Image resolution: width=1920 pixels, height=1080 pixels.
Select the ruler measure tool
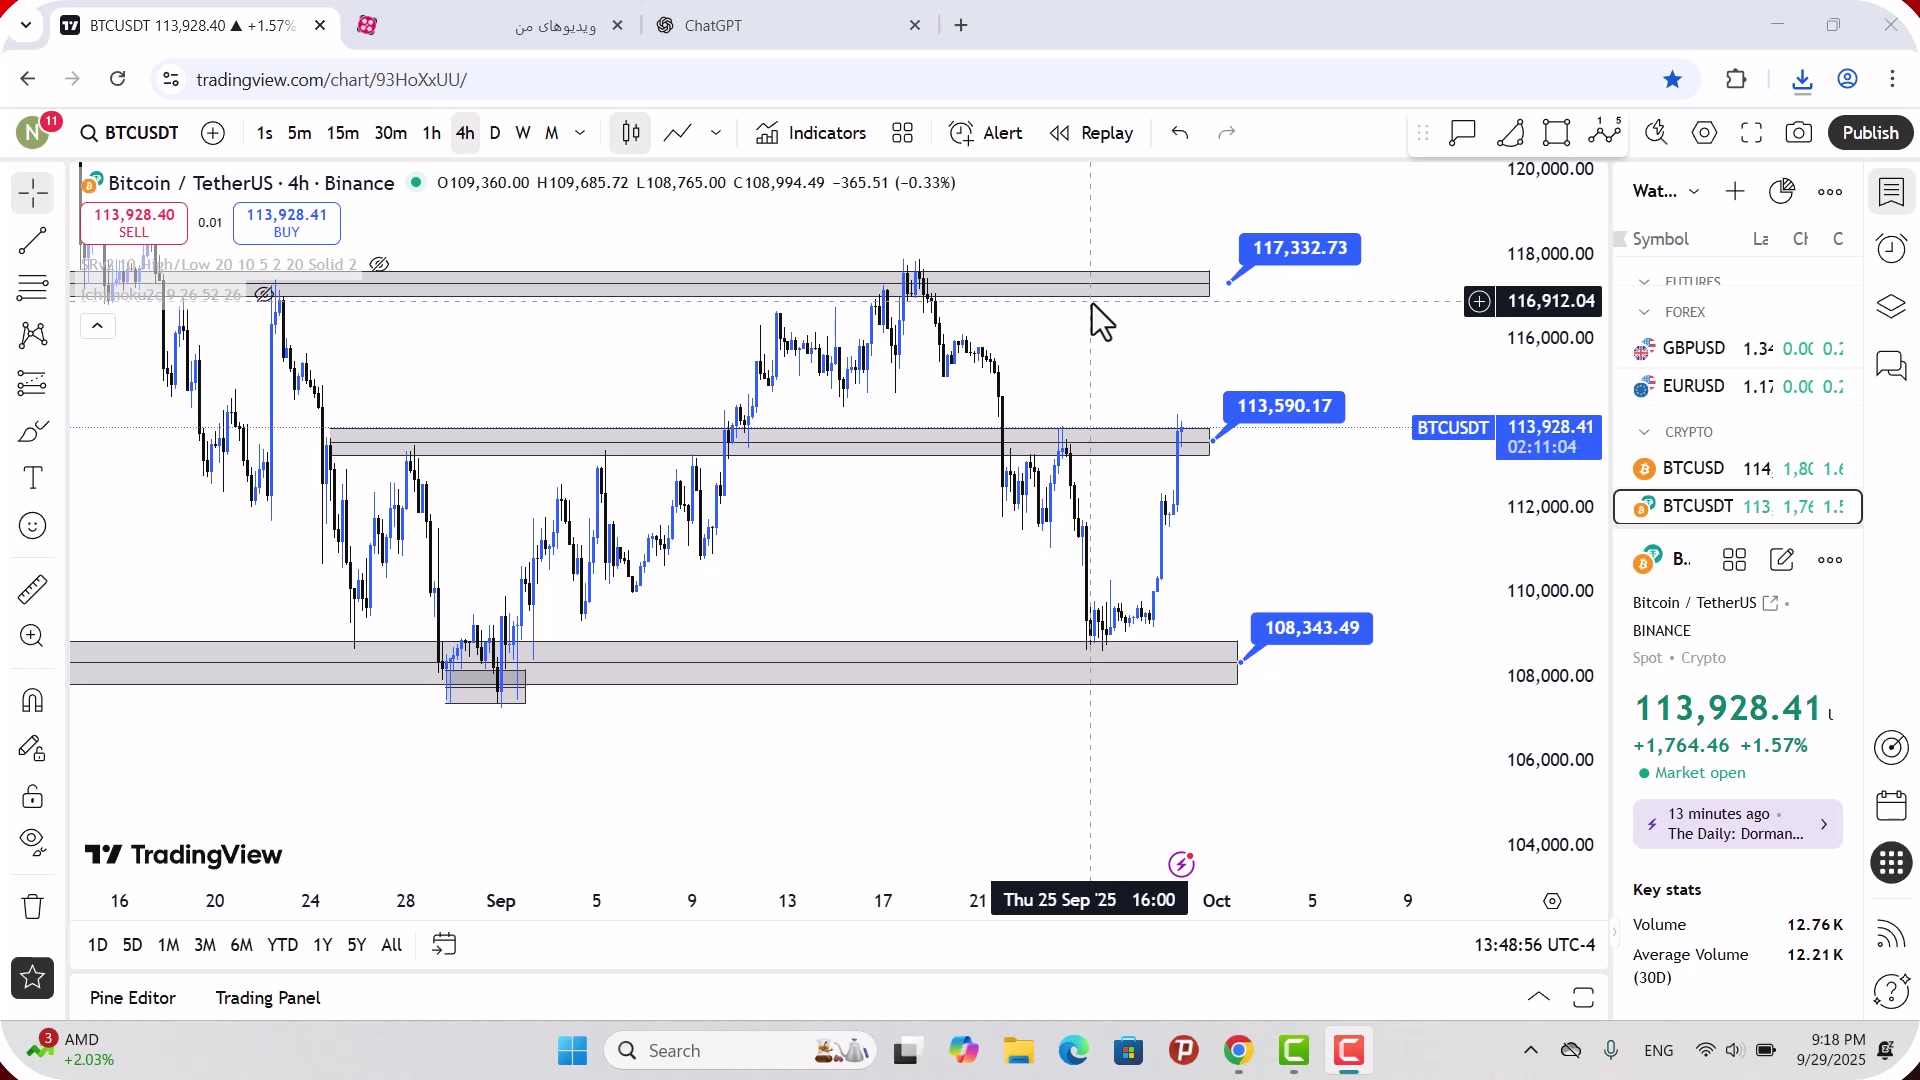click(33, 589)
